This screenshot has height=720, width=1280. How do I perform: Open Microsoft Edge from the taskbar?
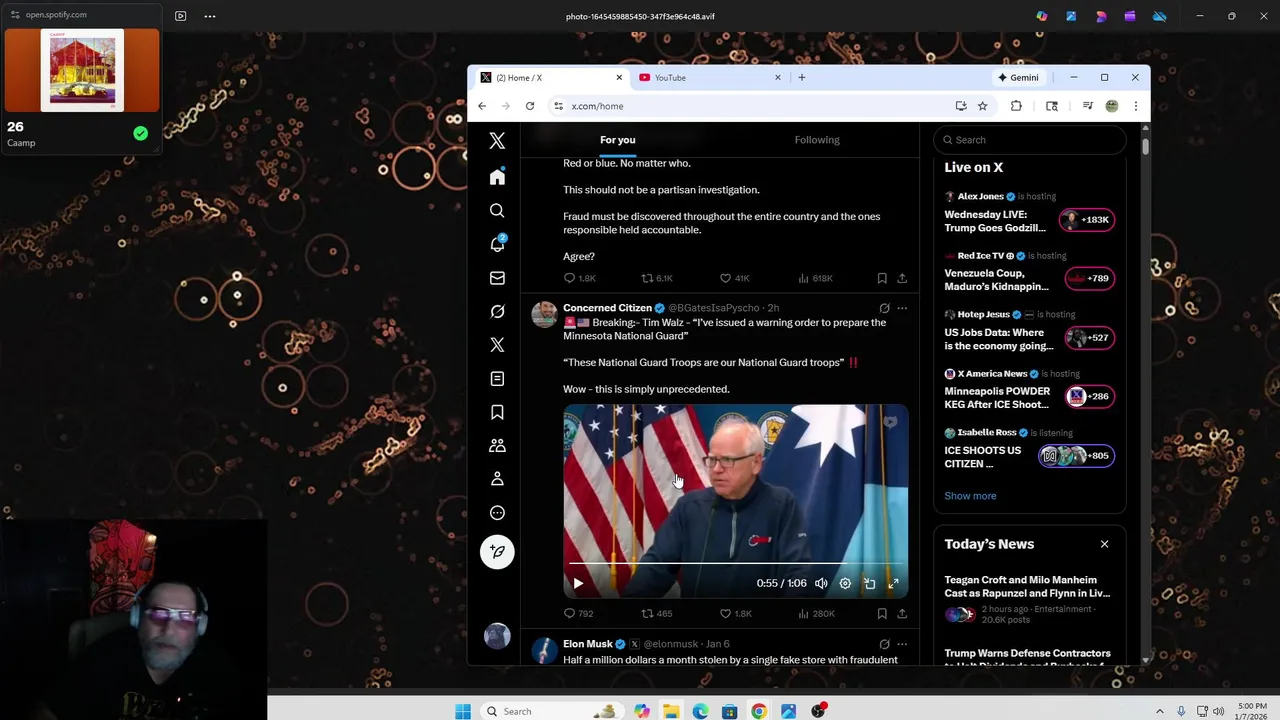pos(700,711)
